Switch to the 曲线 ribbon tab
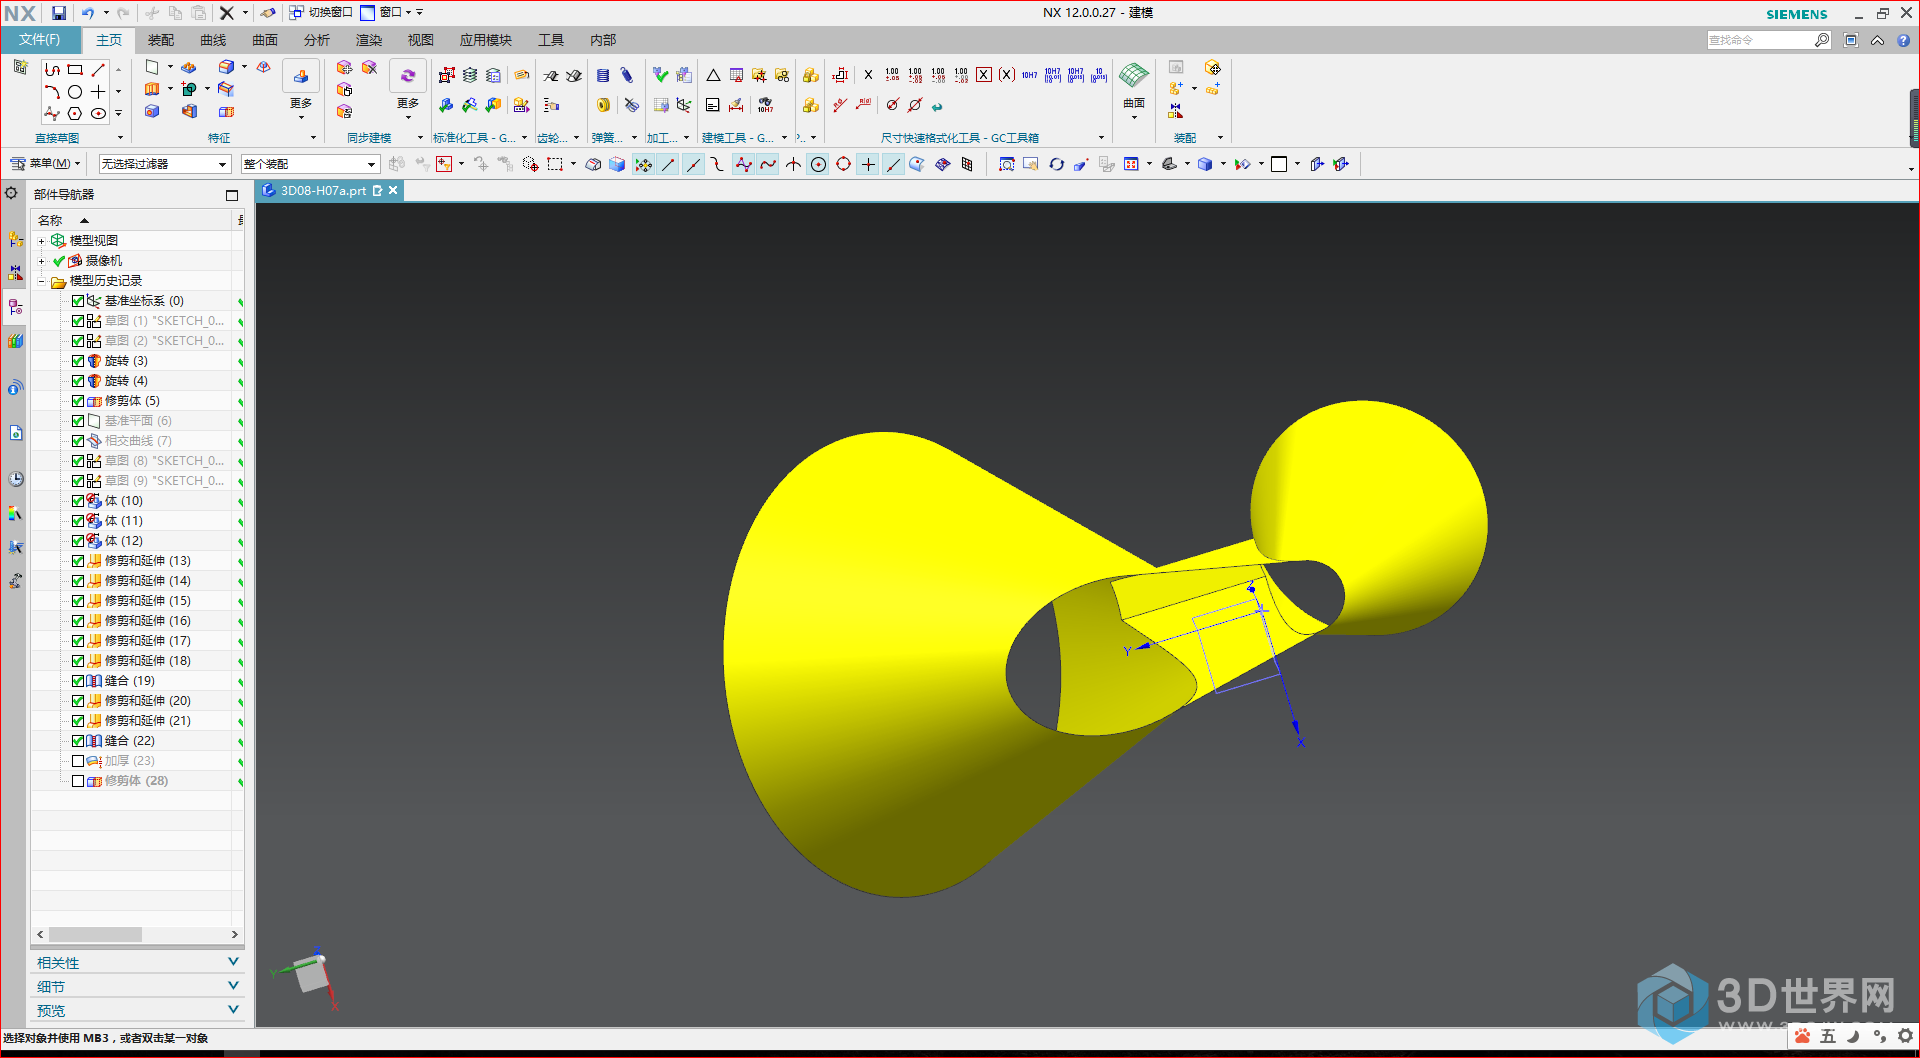Viewport: 1920px width, 1058px height. click(x=213, y=40)
